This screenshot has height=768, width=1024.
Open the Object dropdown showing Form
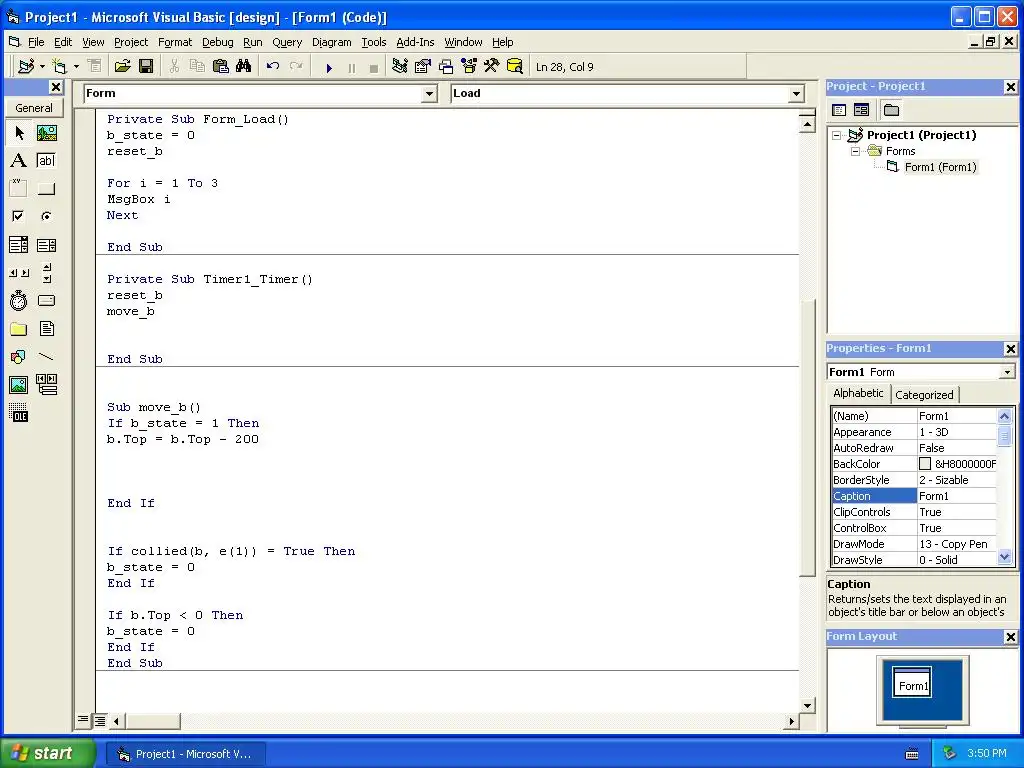[x=429, y=94]
